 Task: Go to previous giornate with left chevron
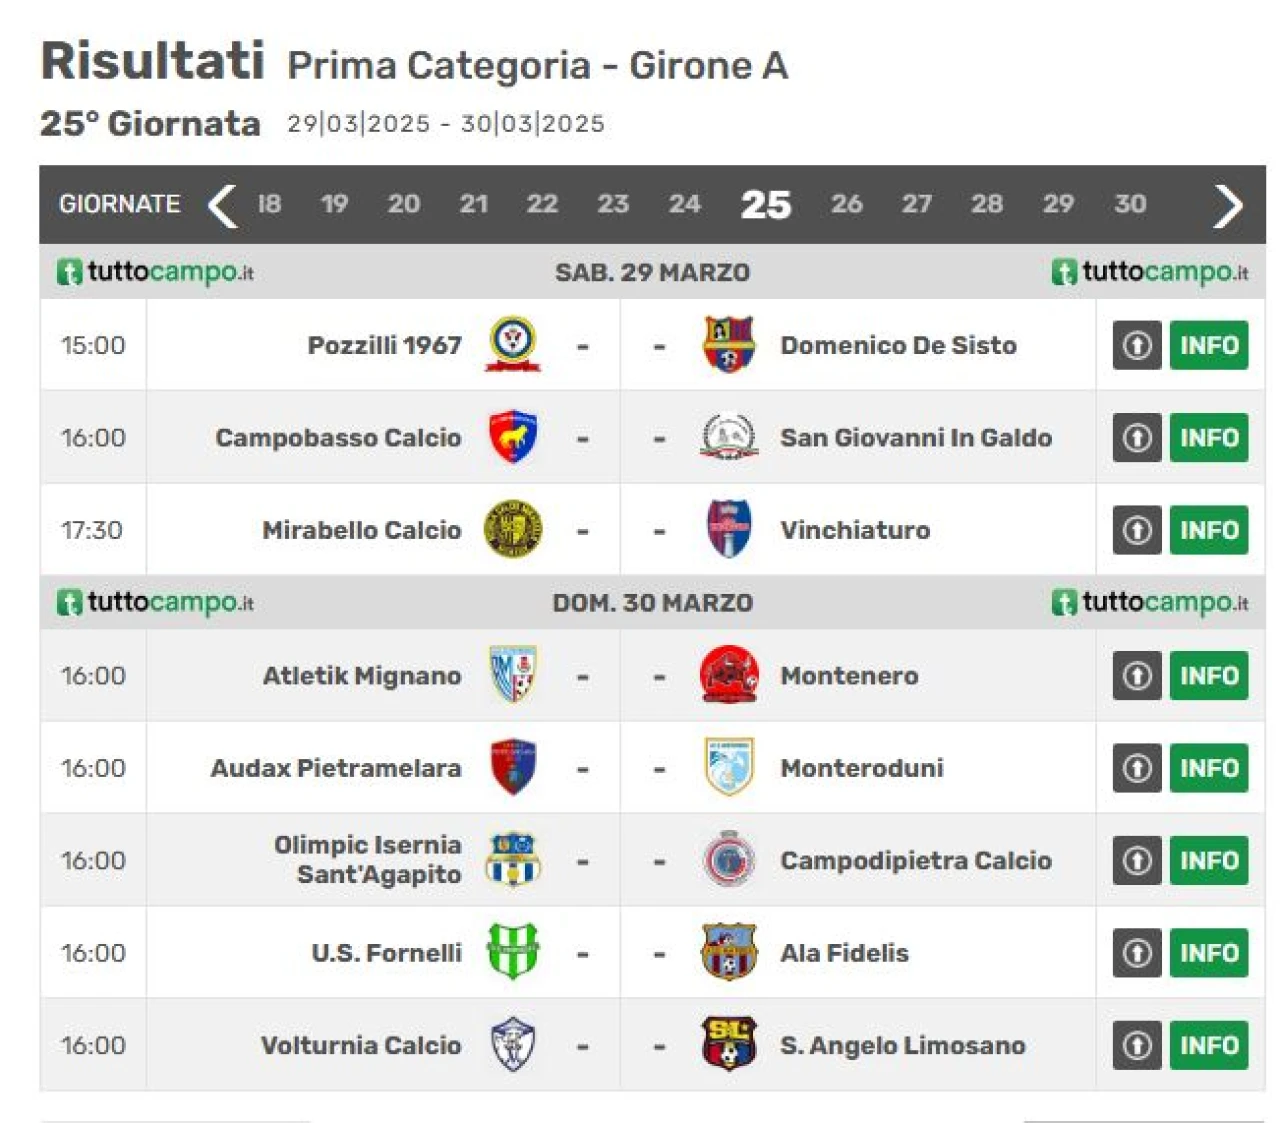tap(222, 206)
